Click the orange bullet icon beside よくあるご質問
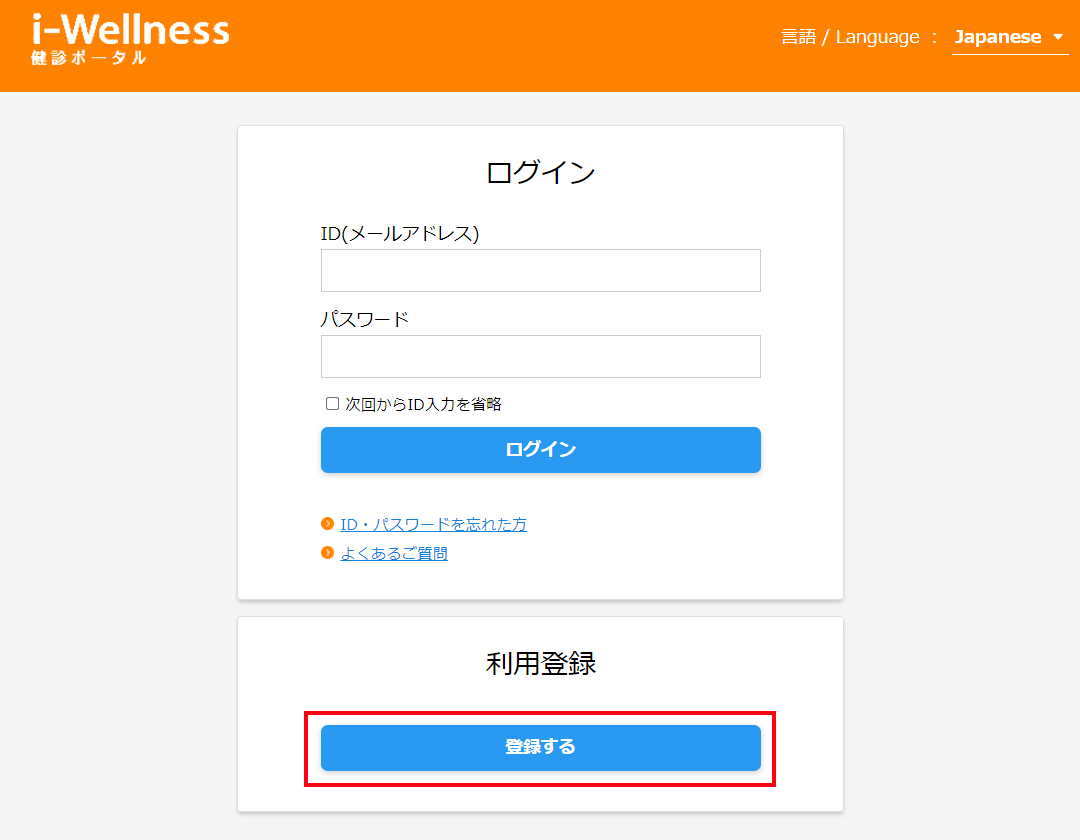Viewport: 1080px width, 840px height. [328, 552]
